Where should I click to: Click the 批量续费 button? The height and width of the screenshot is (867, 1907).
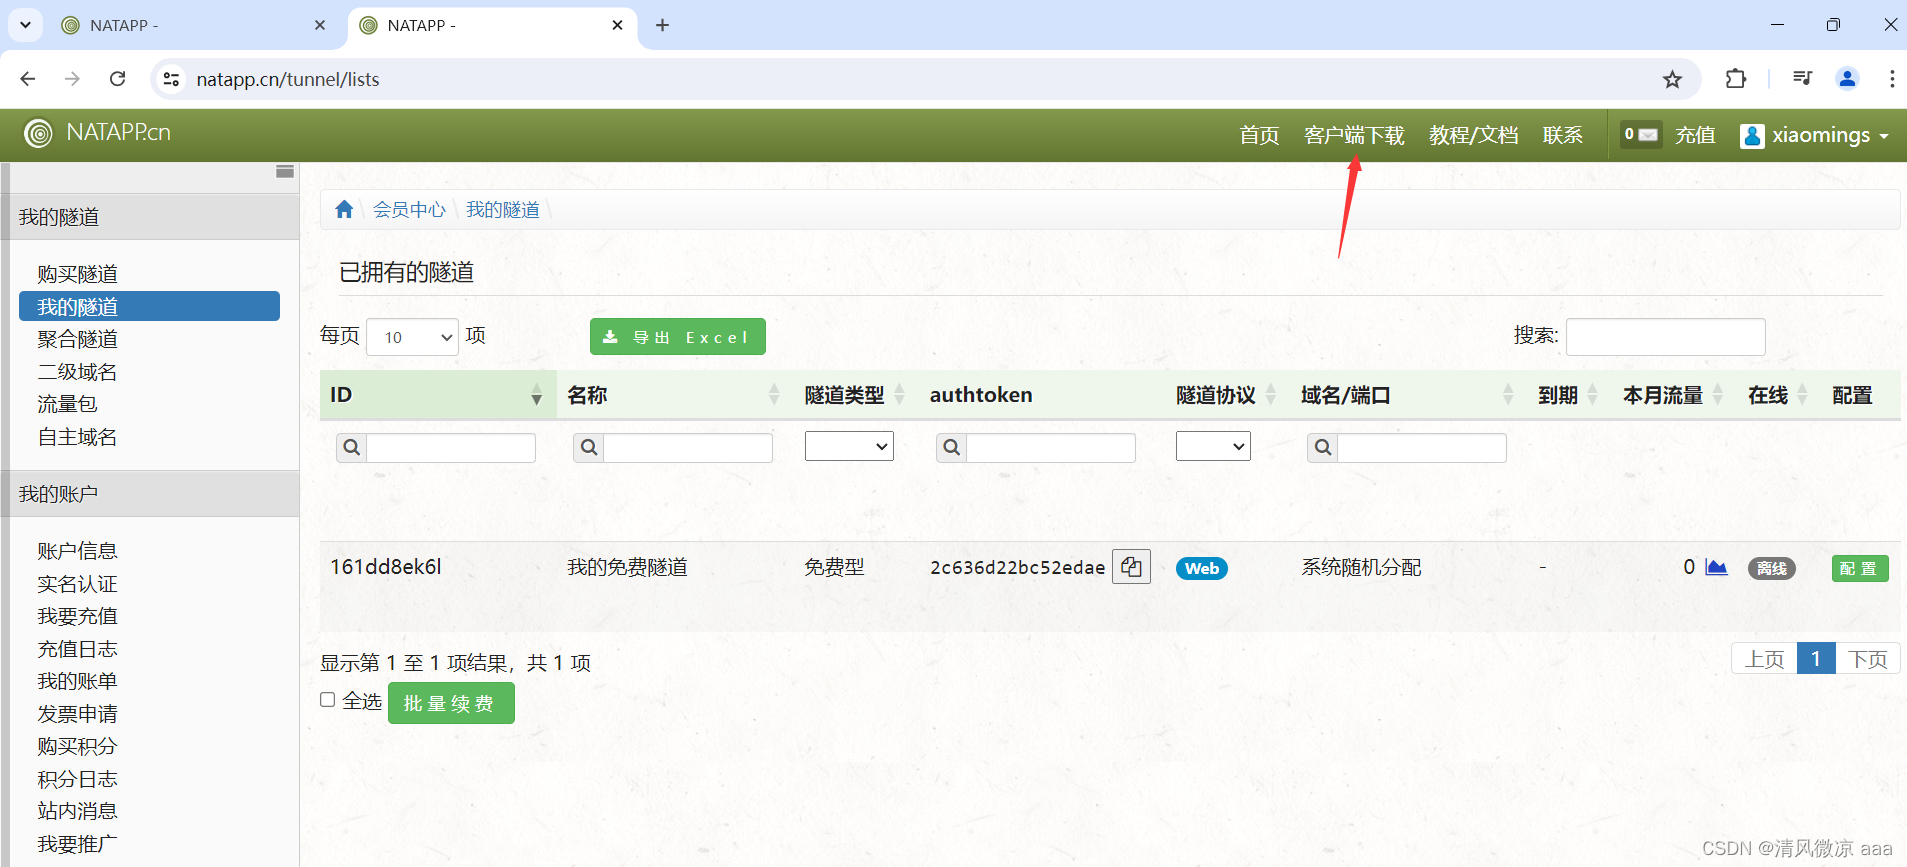point(451,703)
